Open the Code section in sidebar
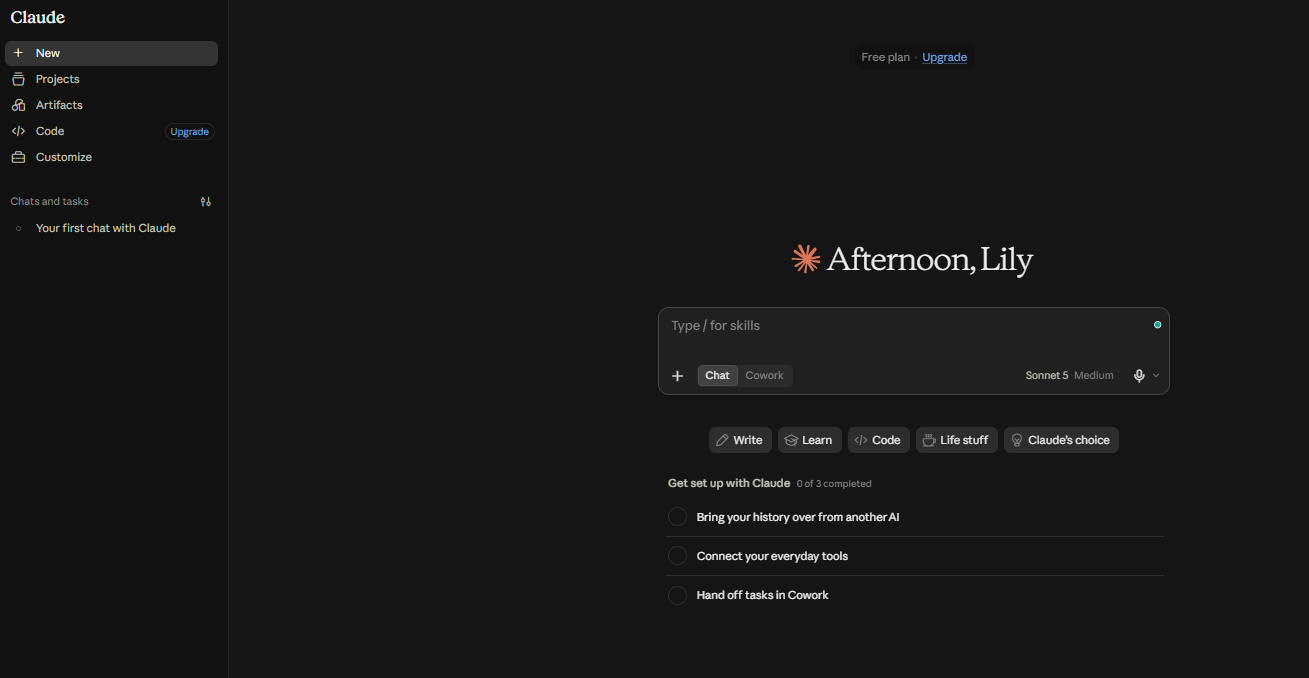 tap(85, 131)
